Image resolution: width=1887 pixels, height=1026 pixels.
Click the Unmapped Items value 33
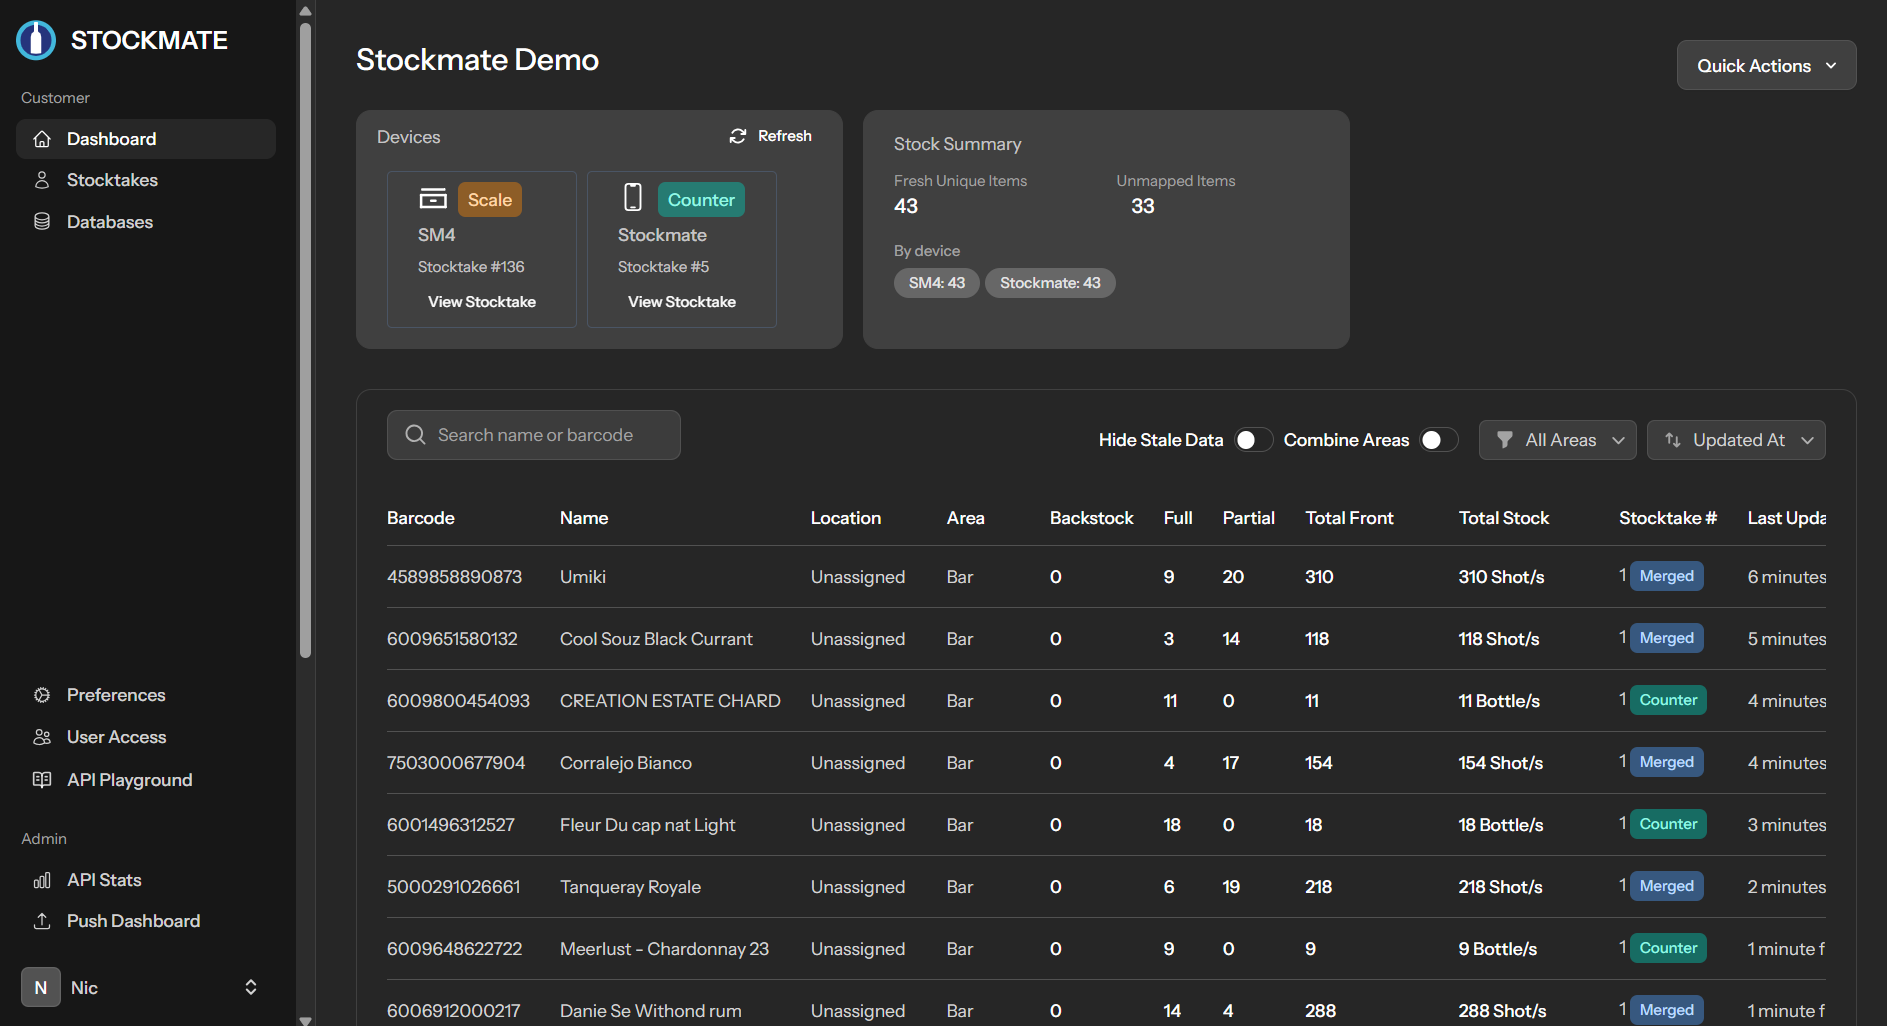(x=1143, y=206)
